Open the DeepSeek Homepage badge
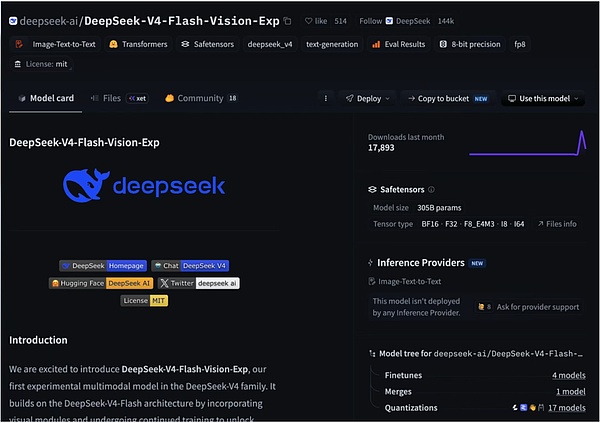Viewport: 600px width, 423px height. tap(103, 266)
